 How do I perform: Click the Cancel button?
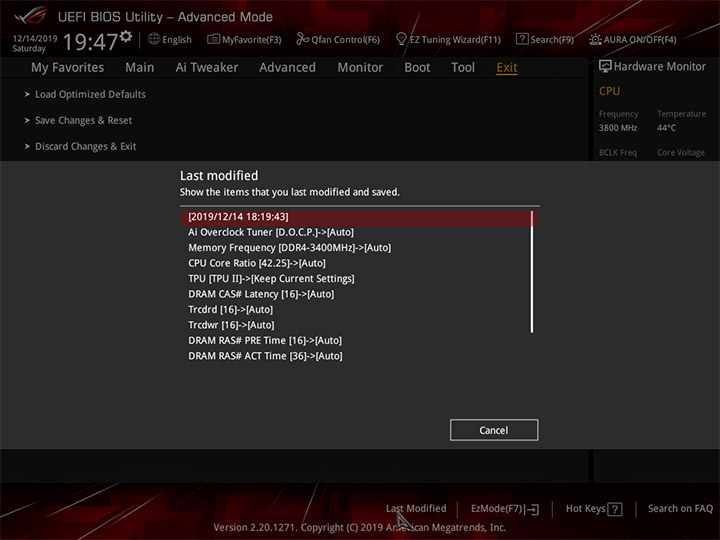[494, 430]
